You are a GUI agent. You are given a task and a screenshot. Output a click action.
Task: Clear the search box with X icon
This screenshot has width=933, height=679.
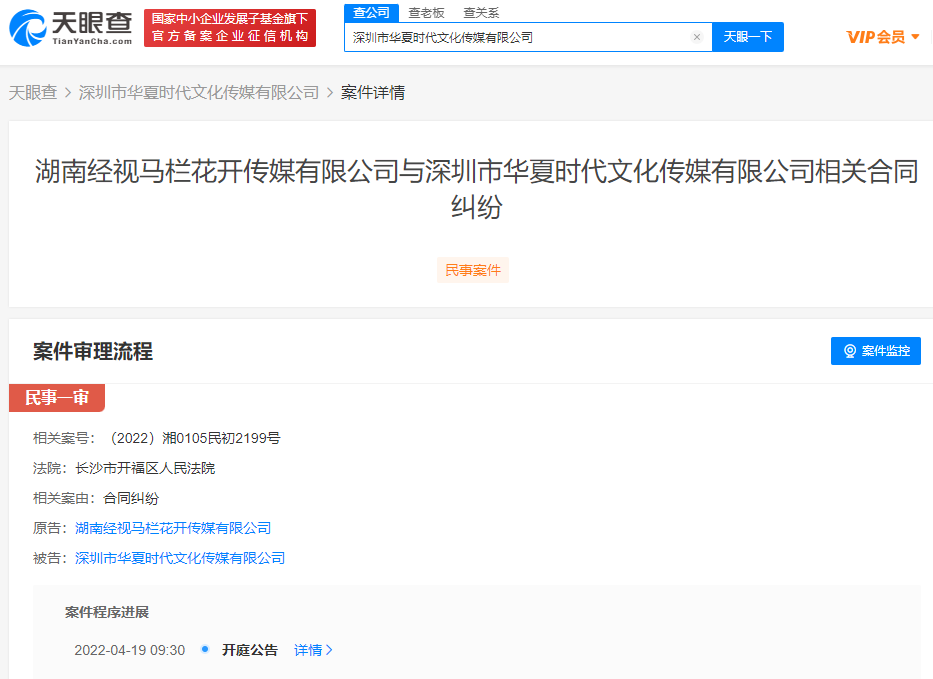click(x=697, y=37)
